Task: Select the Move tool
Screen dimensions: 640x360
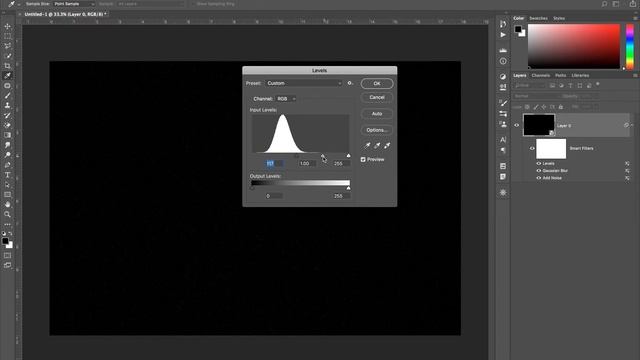Action: coord(7,27)
